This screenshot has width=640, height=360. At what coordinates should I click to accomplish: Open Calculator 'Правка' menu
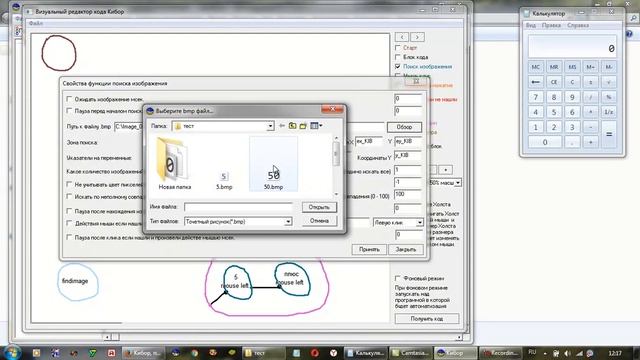[x=551, y=25]
